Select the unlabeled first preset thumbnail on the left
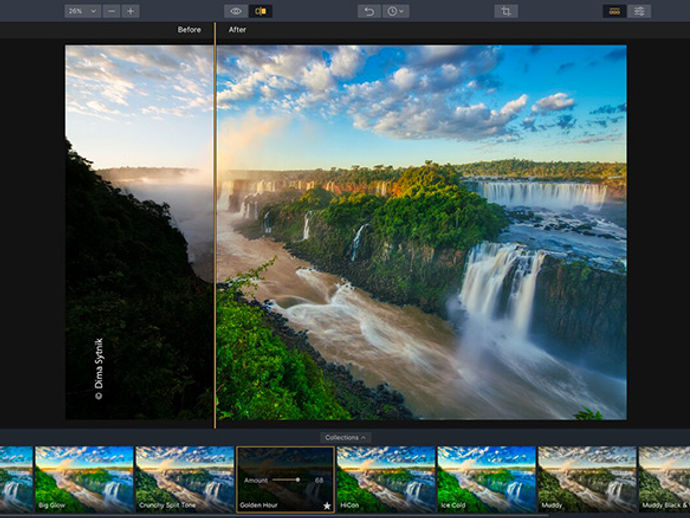The height and width of the screenshot is (518, 690). (16, 479)
